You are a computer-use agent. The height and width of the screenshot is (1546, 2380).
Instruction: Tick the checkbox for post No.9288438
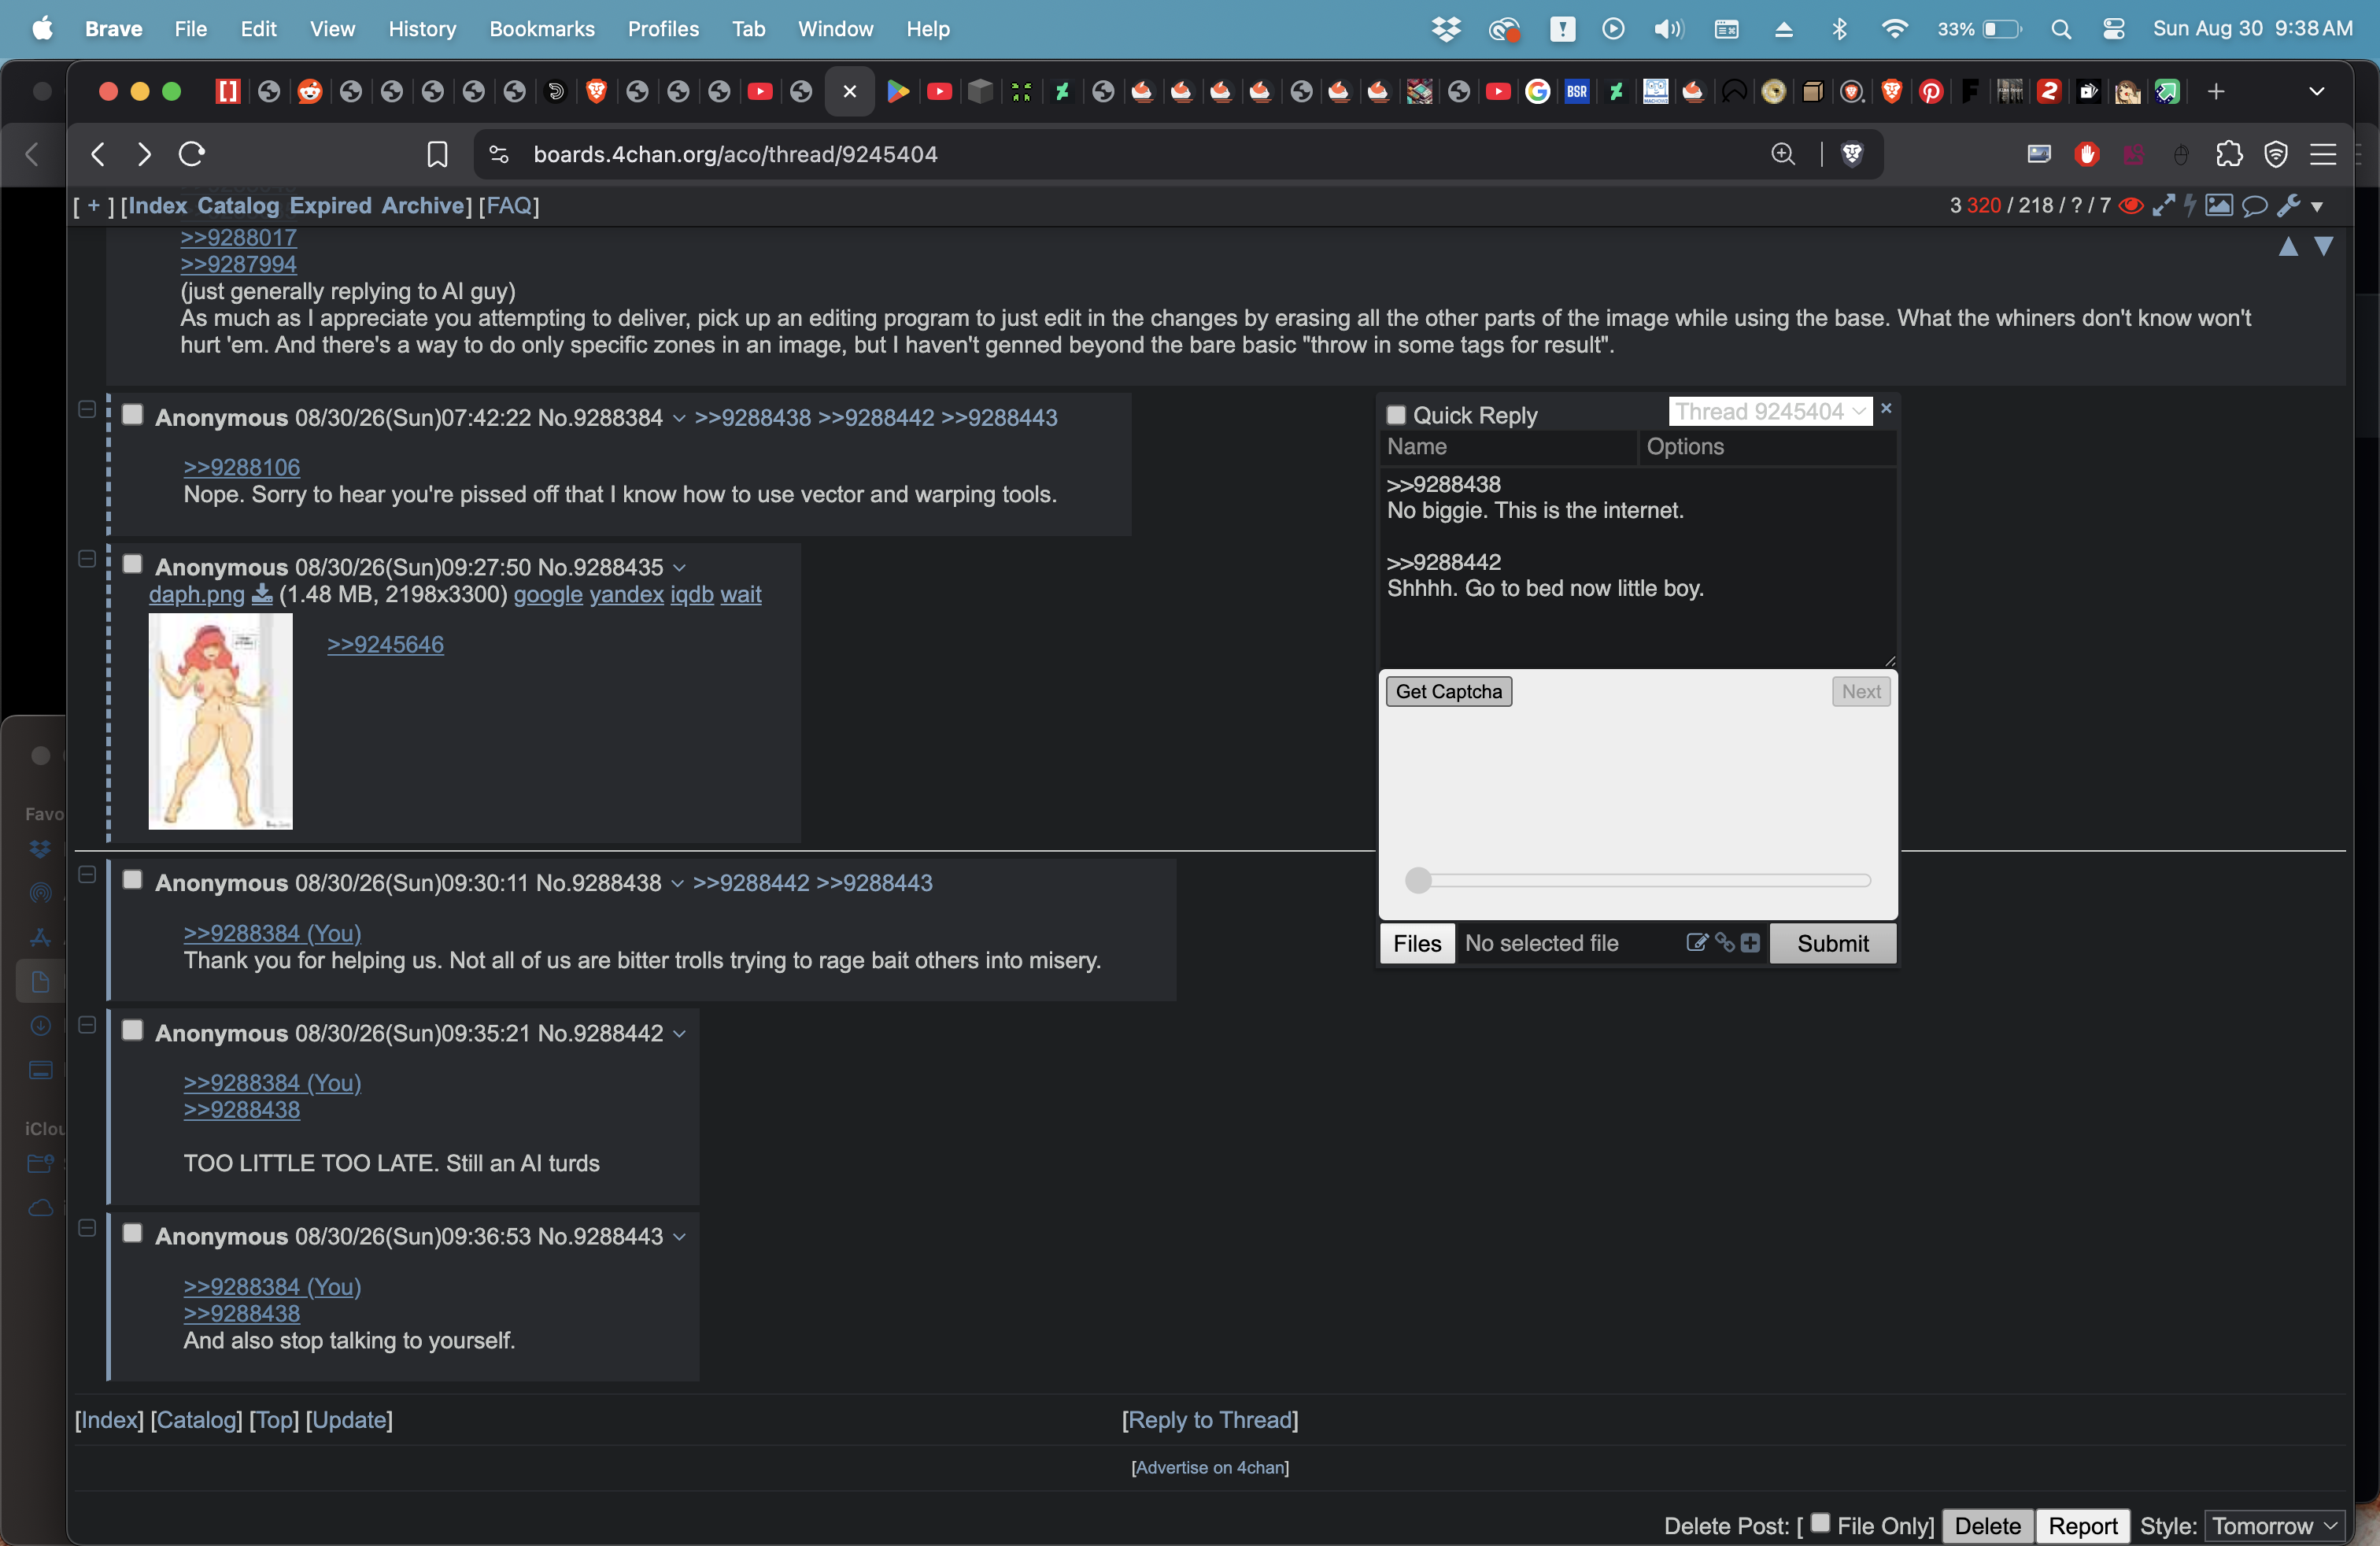(x=132, y=880)
